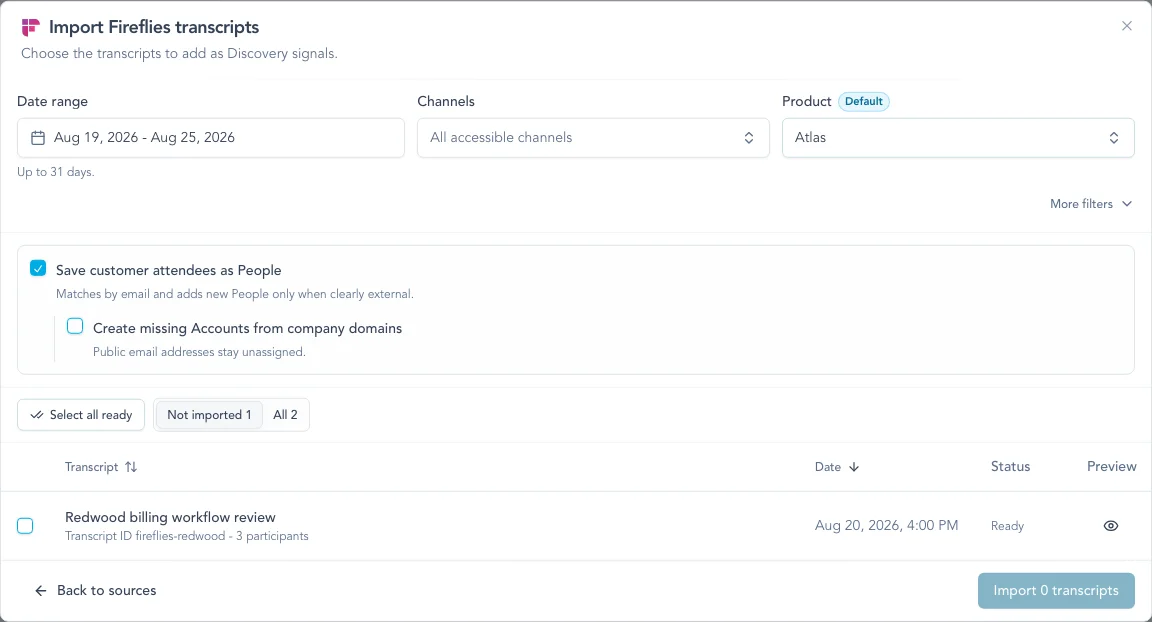Click the Aug 20, 2026, 4:00 PM date
This screenshot has width=1152, height=622.
(x=886, y=525)
